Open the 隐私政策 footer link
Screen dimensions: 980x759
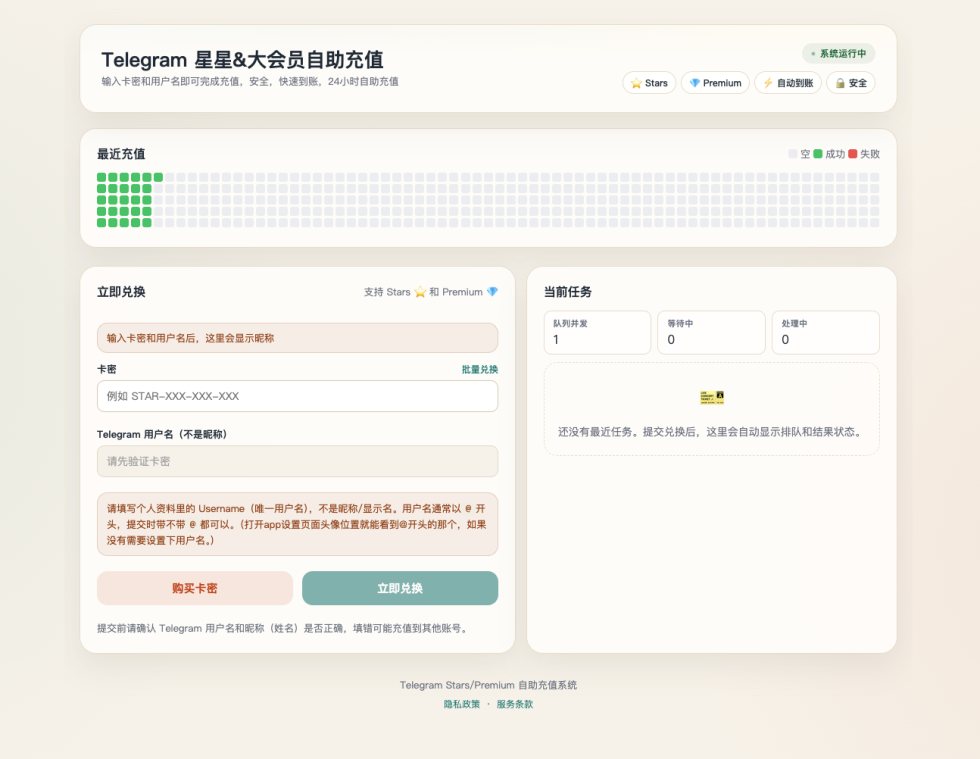click(x=462, y=704)
